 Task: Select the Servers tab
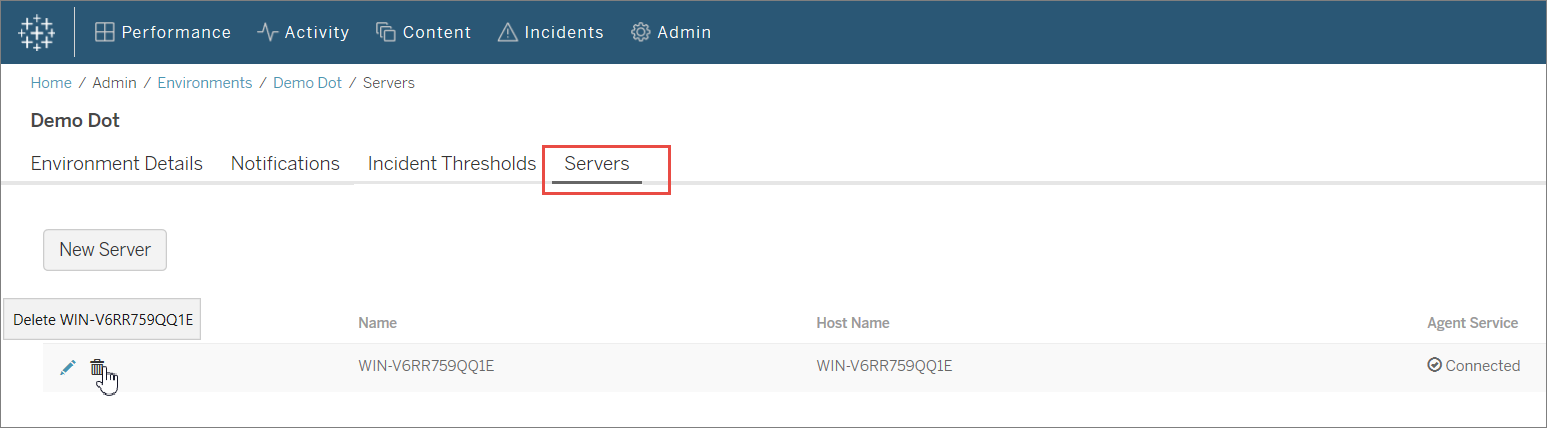(x=597, y=163)
